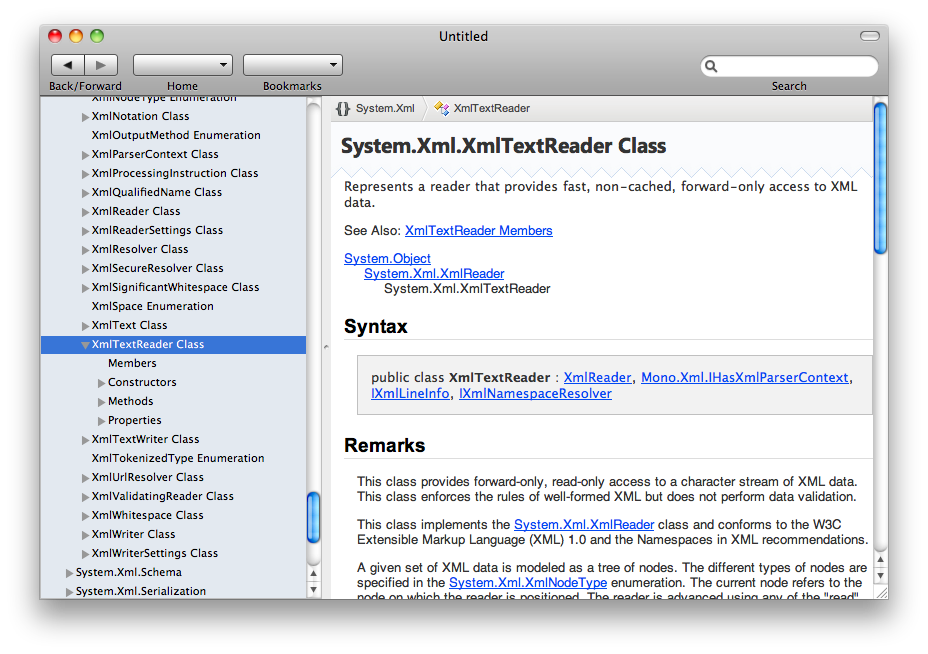Expand the XmlNotation Class node
This screenshot has height=654, width=928.
click(85, 117)
